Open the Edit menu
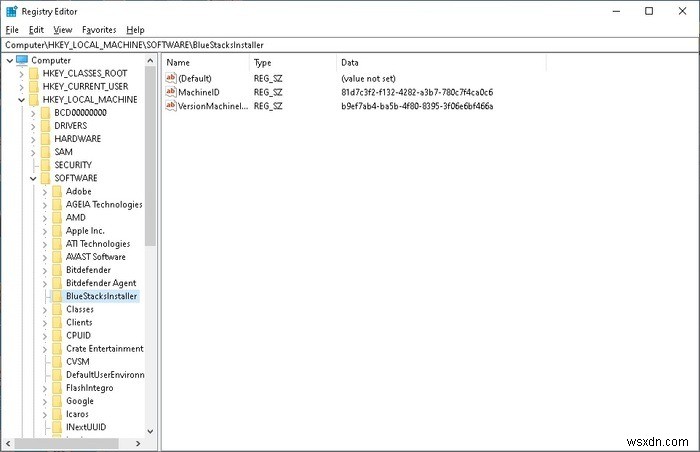The height and width of the screenshot is (452, 700). [36, 30]
